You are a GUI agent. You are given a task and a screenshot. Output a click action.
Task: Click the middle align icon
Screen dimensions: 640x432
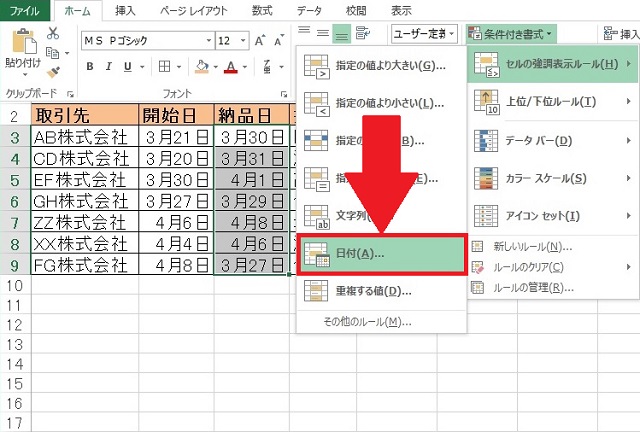tap(323, 33)
